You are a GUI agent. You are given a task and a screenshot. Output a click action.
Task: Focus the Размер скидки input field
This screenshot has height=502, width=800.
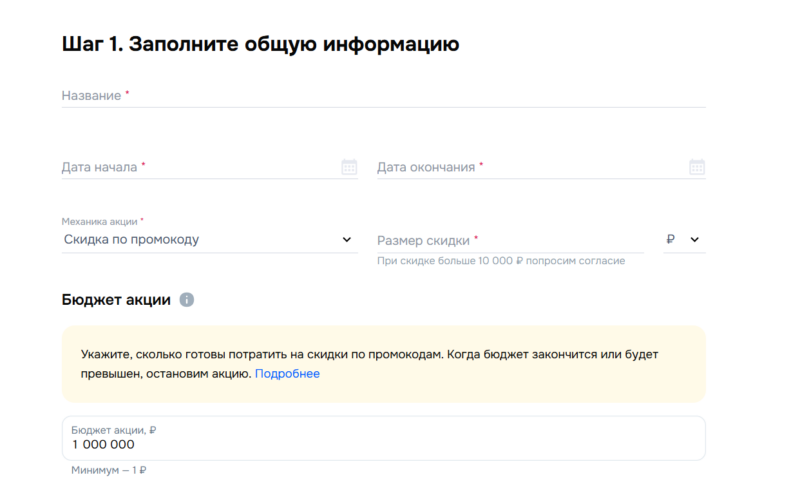click(510, 240)
